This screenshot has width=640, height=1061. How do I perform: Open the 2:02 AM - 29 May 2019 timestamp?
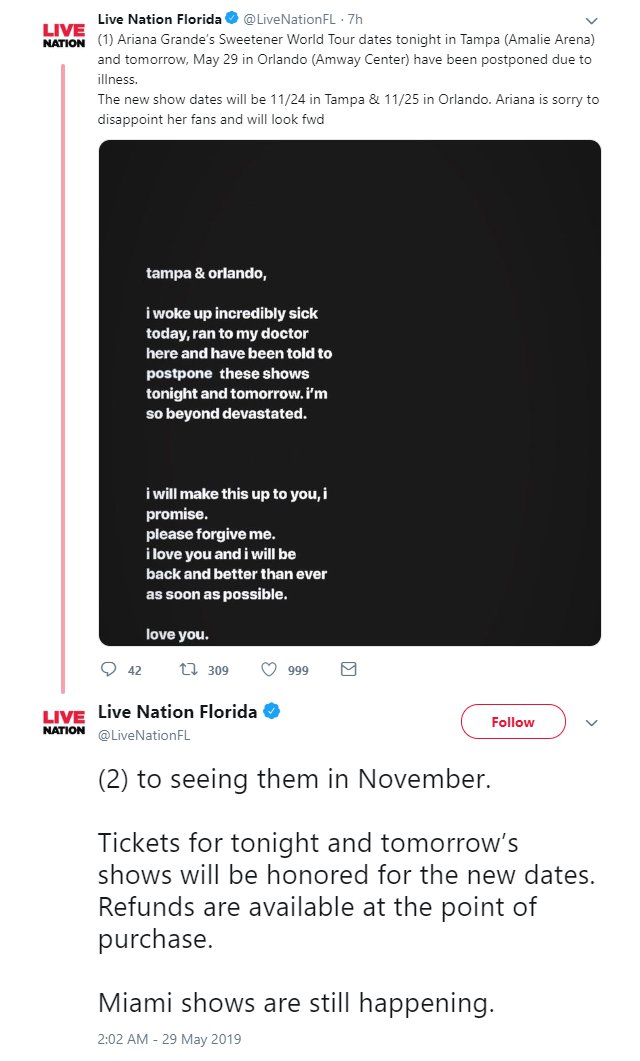169,1039
